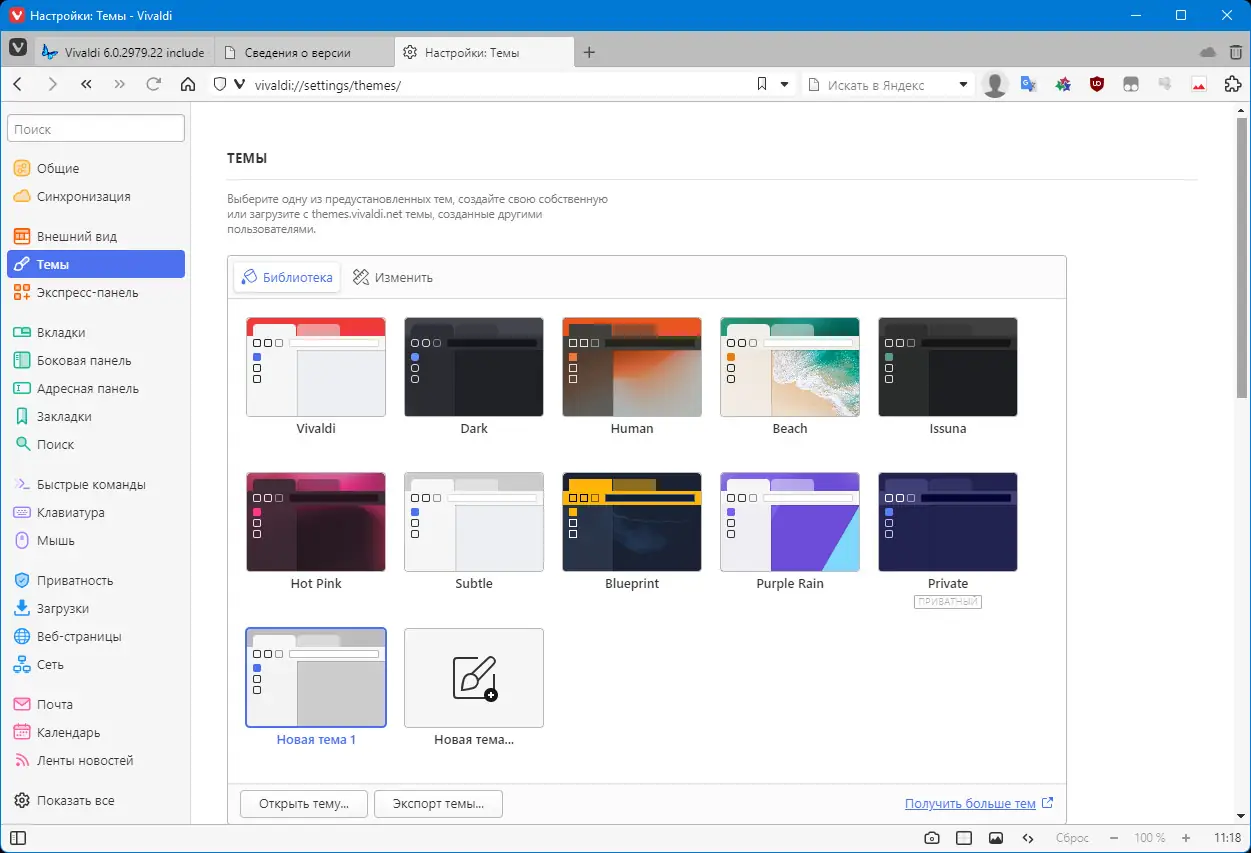The height and width of the screenshot is (853, 1251).
Task: Open the user profile avatar
Action: 995,85
